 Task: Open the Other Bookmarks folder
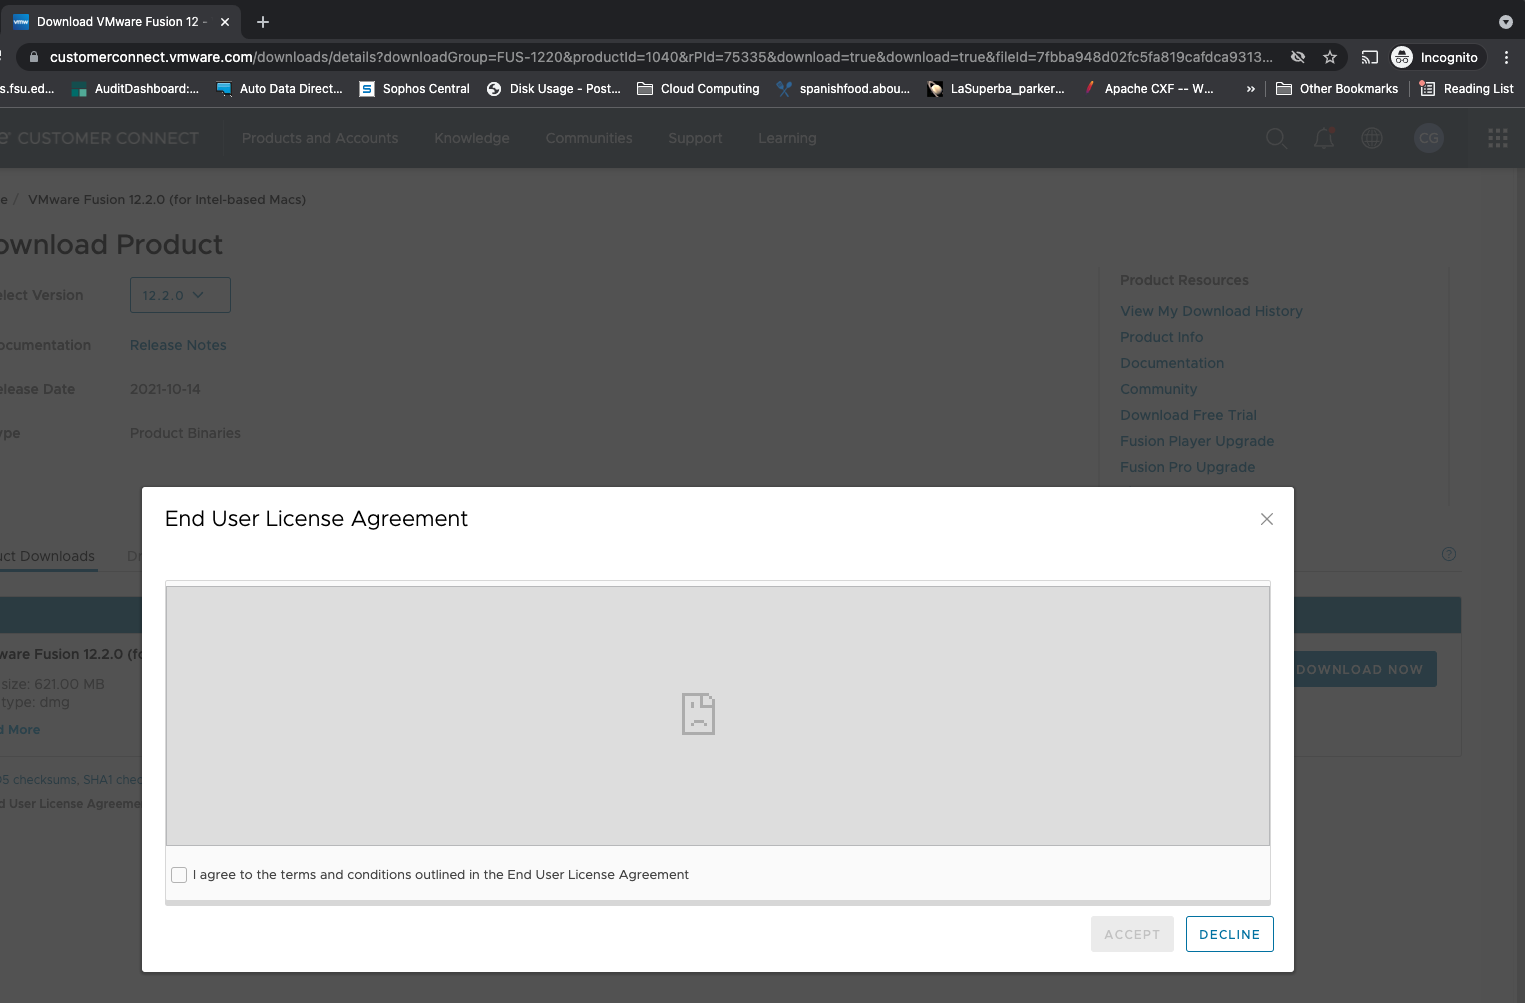tap(1337, 89)
